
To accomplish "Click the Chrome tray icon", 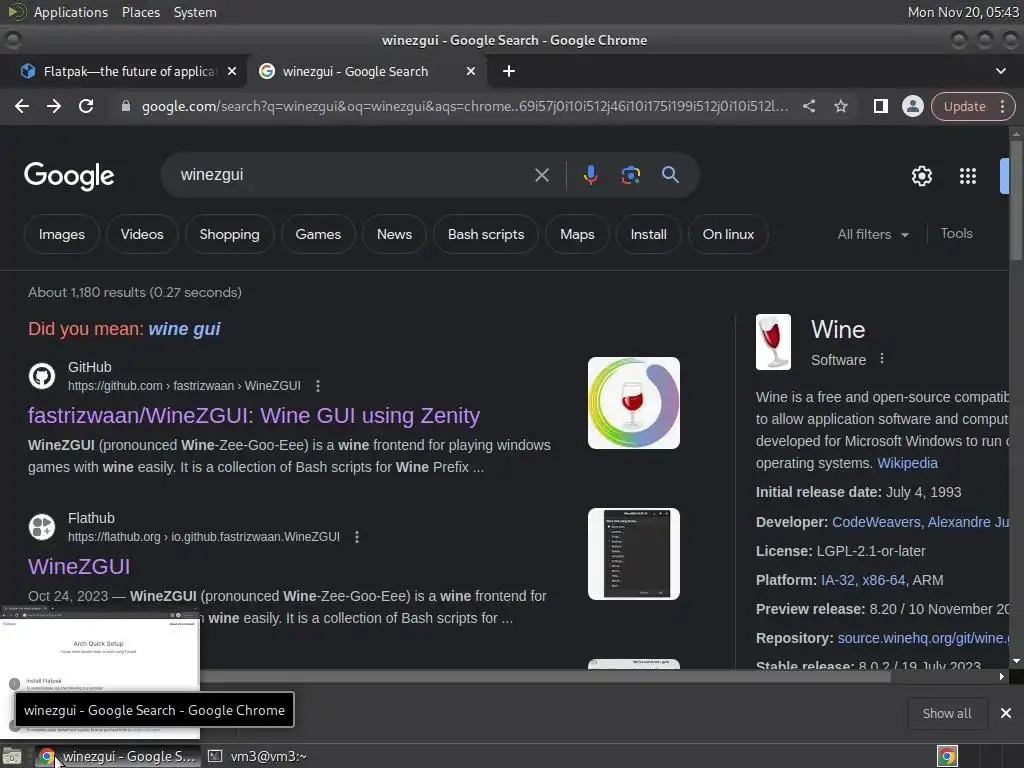I will coord(947,756).
